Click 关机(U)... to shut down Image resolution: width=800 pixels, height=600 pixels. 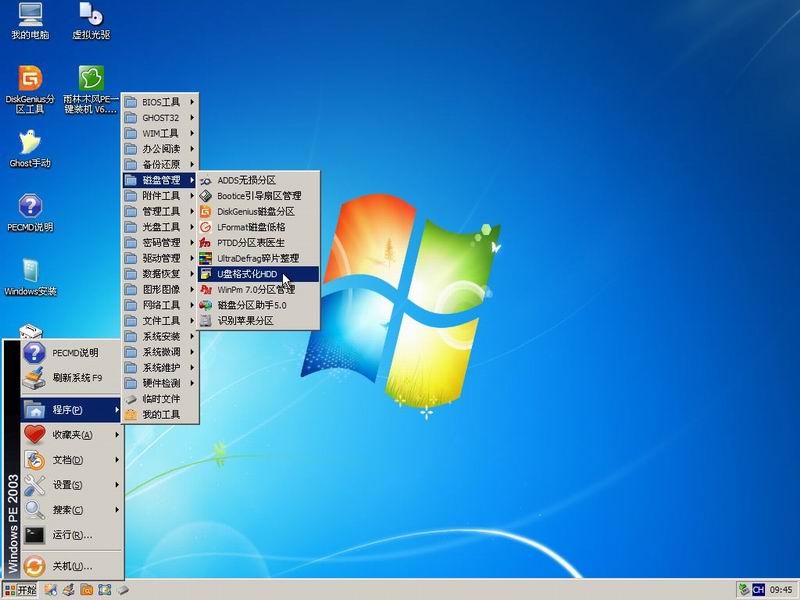[x=72, y=566]
